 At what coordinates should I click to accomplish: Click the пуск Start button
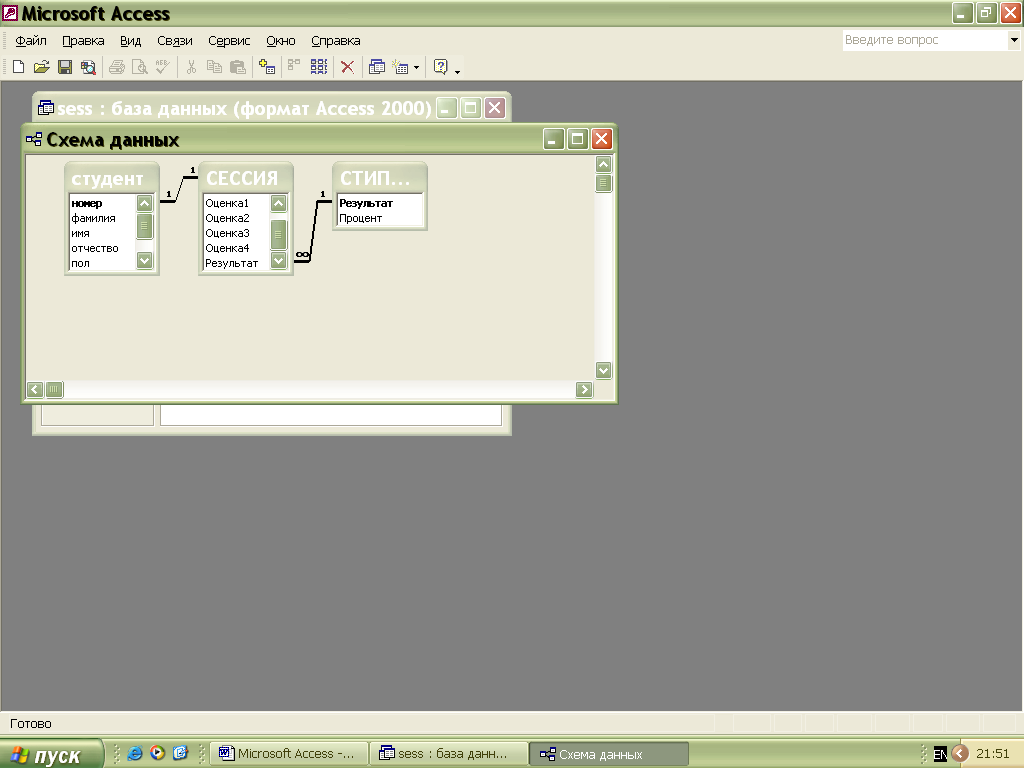pyautogui.click(x=51, y=754)
